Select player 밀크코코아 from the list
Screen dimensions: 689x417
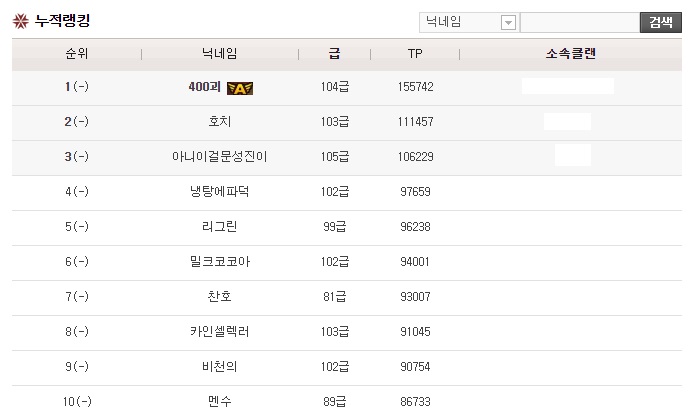click(219, 262)
